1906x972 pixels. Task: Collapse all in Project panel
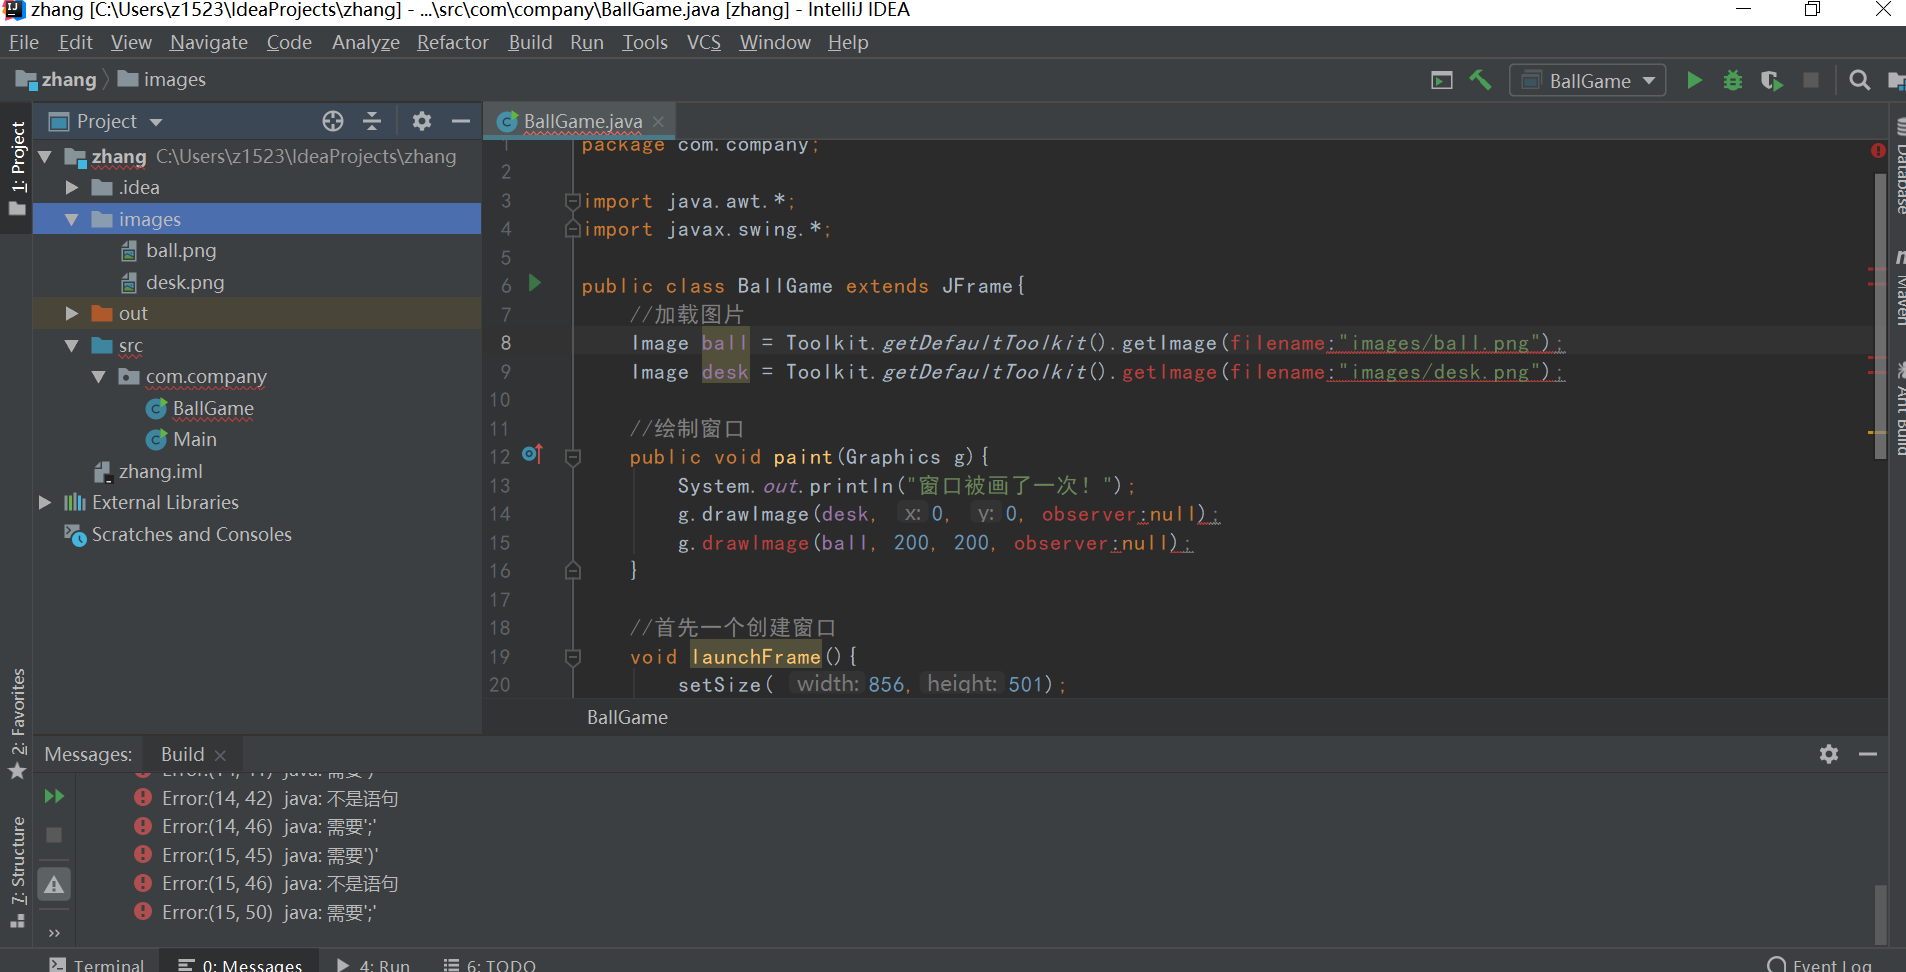pyautogui.click(x=372, y=121)
